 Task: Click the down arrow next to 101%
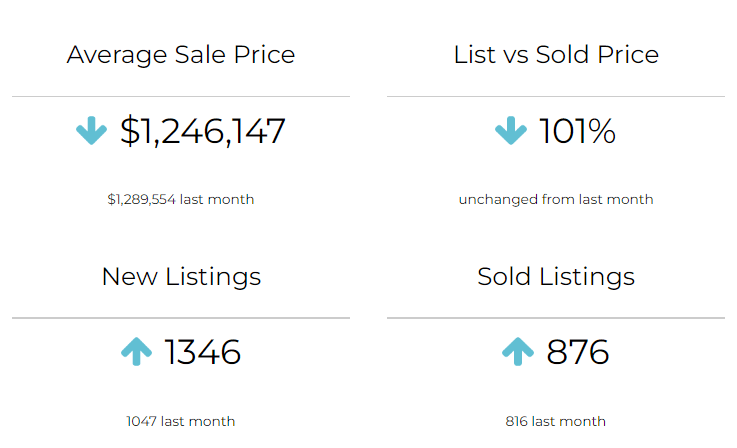510,131
